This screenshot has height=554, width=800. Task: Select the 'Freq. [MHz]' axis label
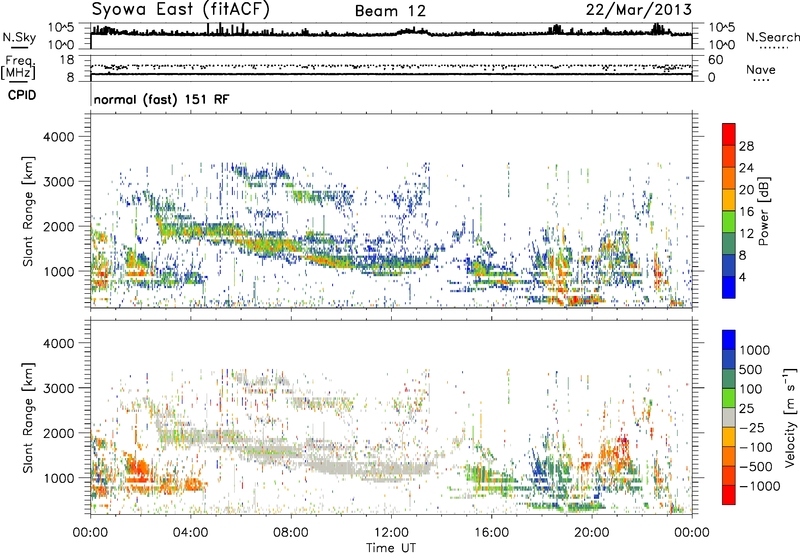[18, 67]
